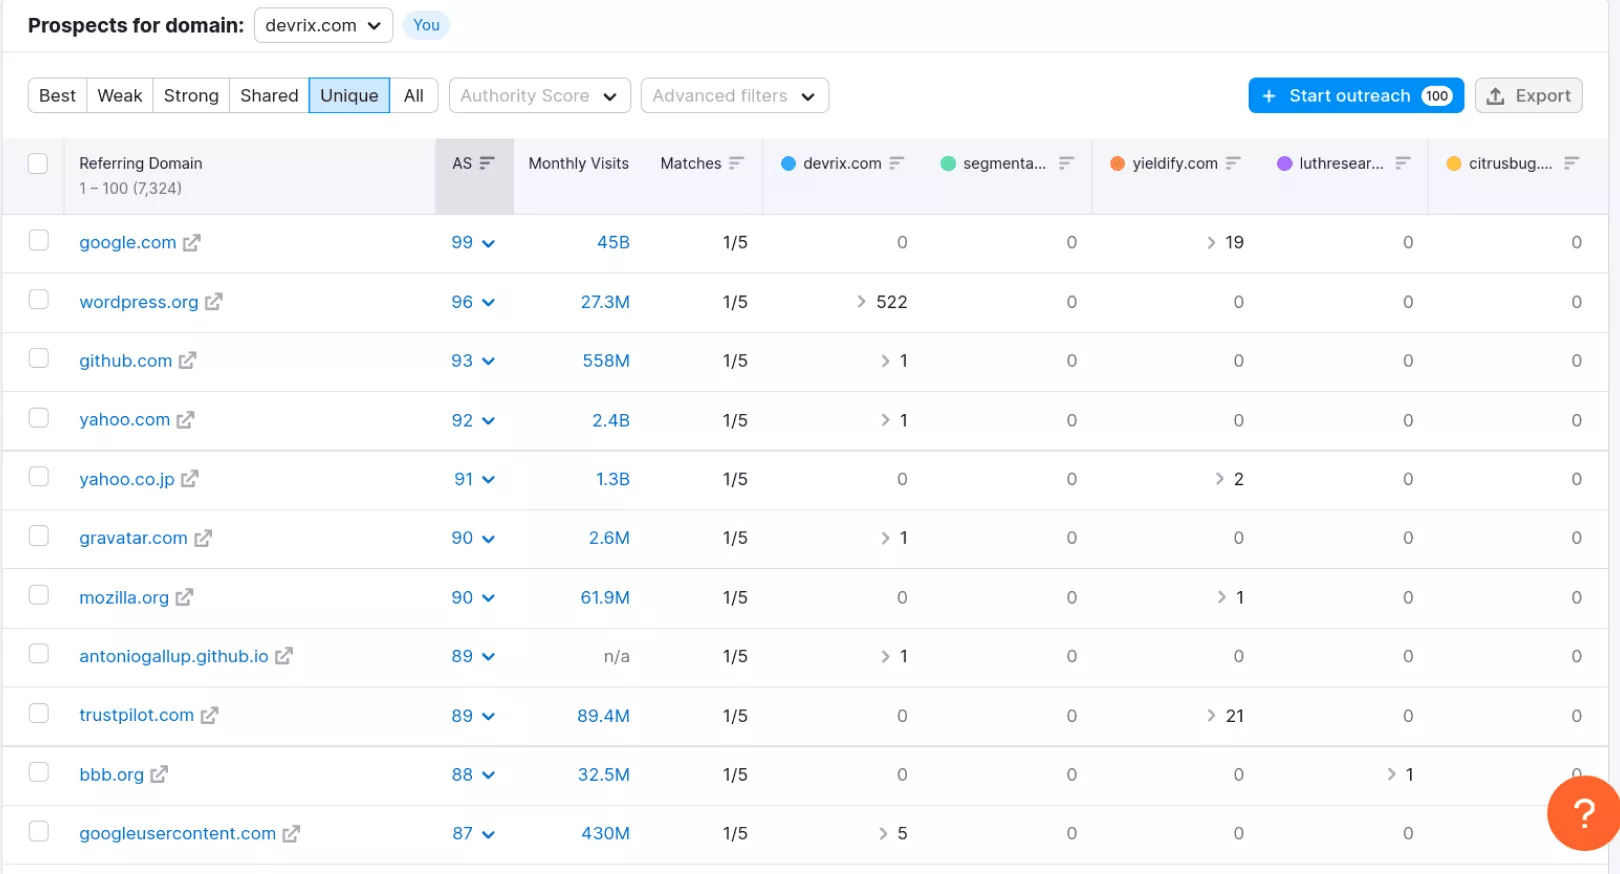Viewport: 1620px width, 874px height.
Task: Expand backlinks arrow beside 21 for trustpilot.com
Action: (x=1211, y=715)
